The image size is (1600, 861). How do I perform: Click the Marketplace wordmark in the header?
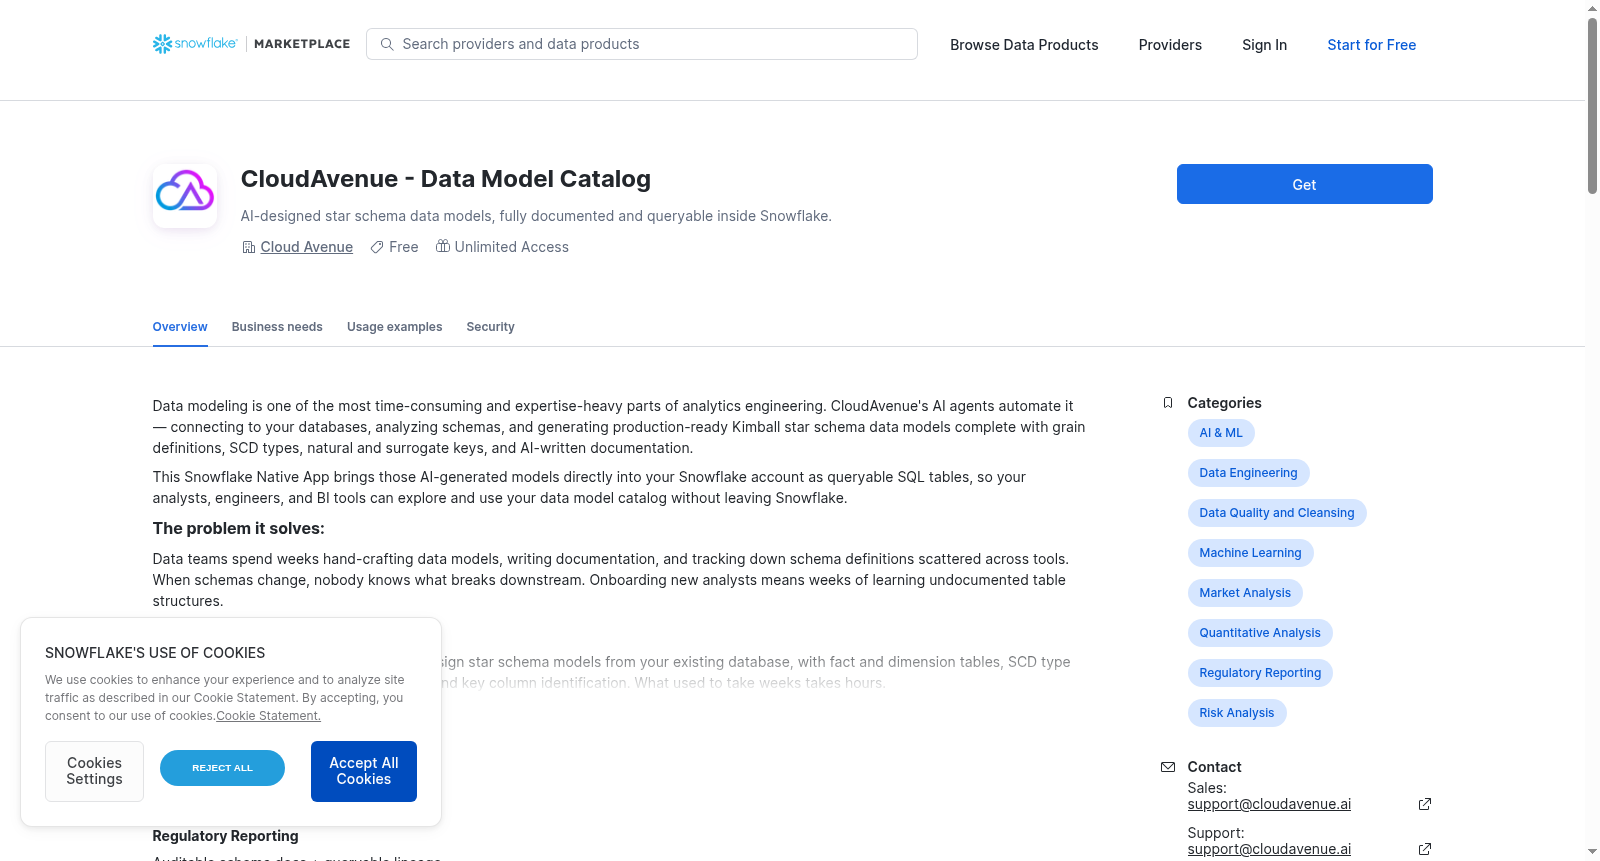(x=302, y=44)
